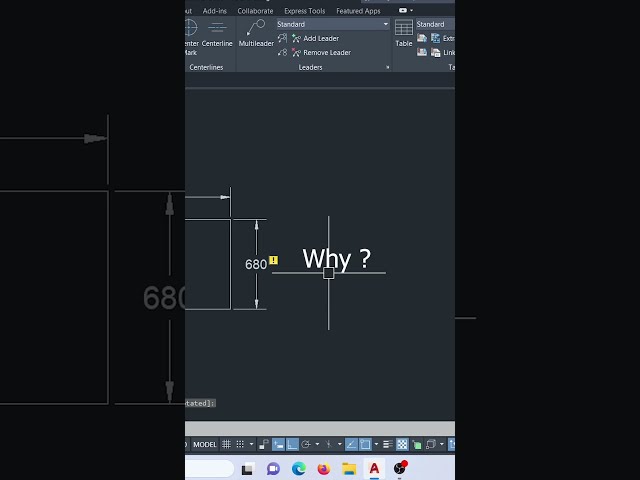This screenshot has width=640, height=480.
Task: Click the Extract Data icon
Action: (x=436, y=38)
